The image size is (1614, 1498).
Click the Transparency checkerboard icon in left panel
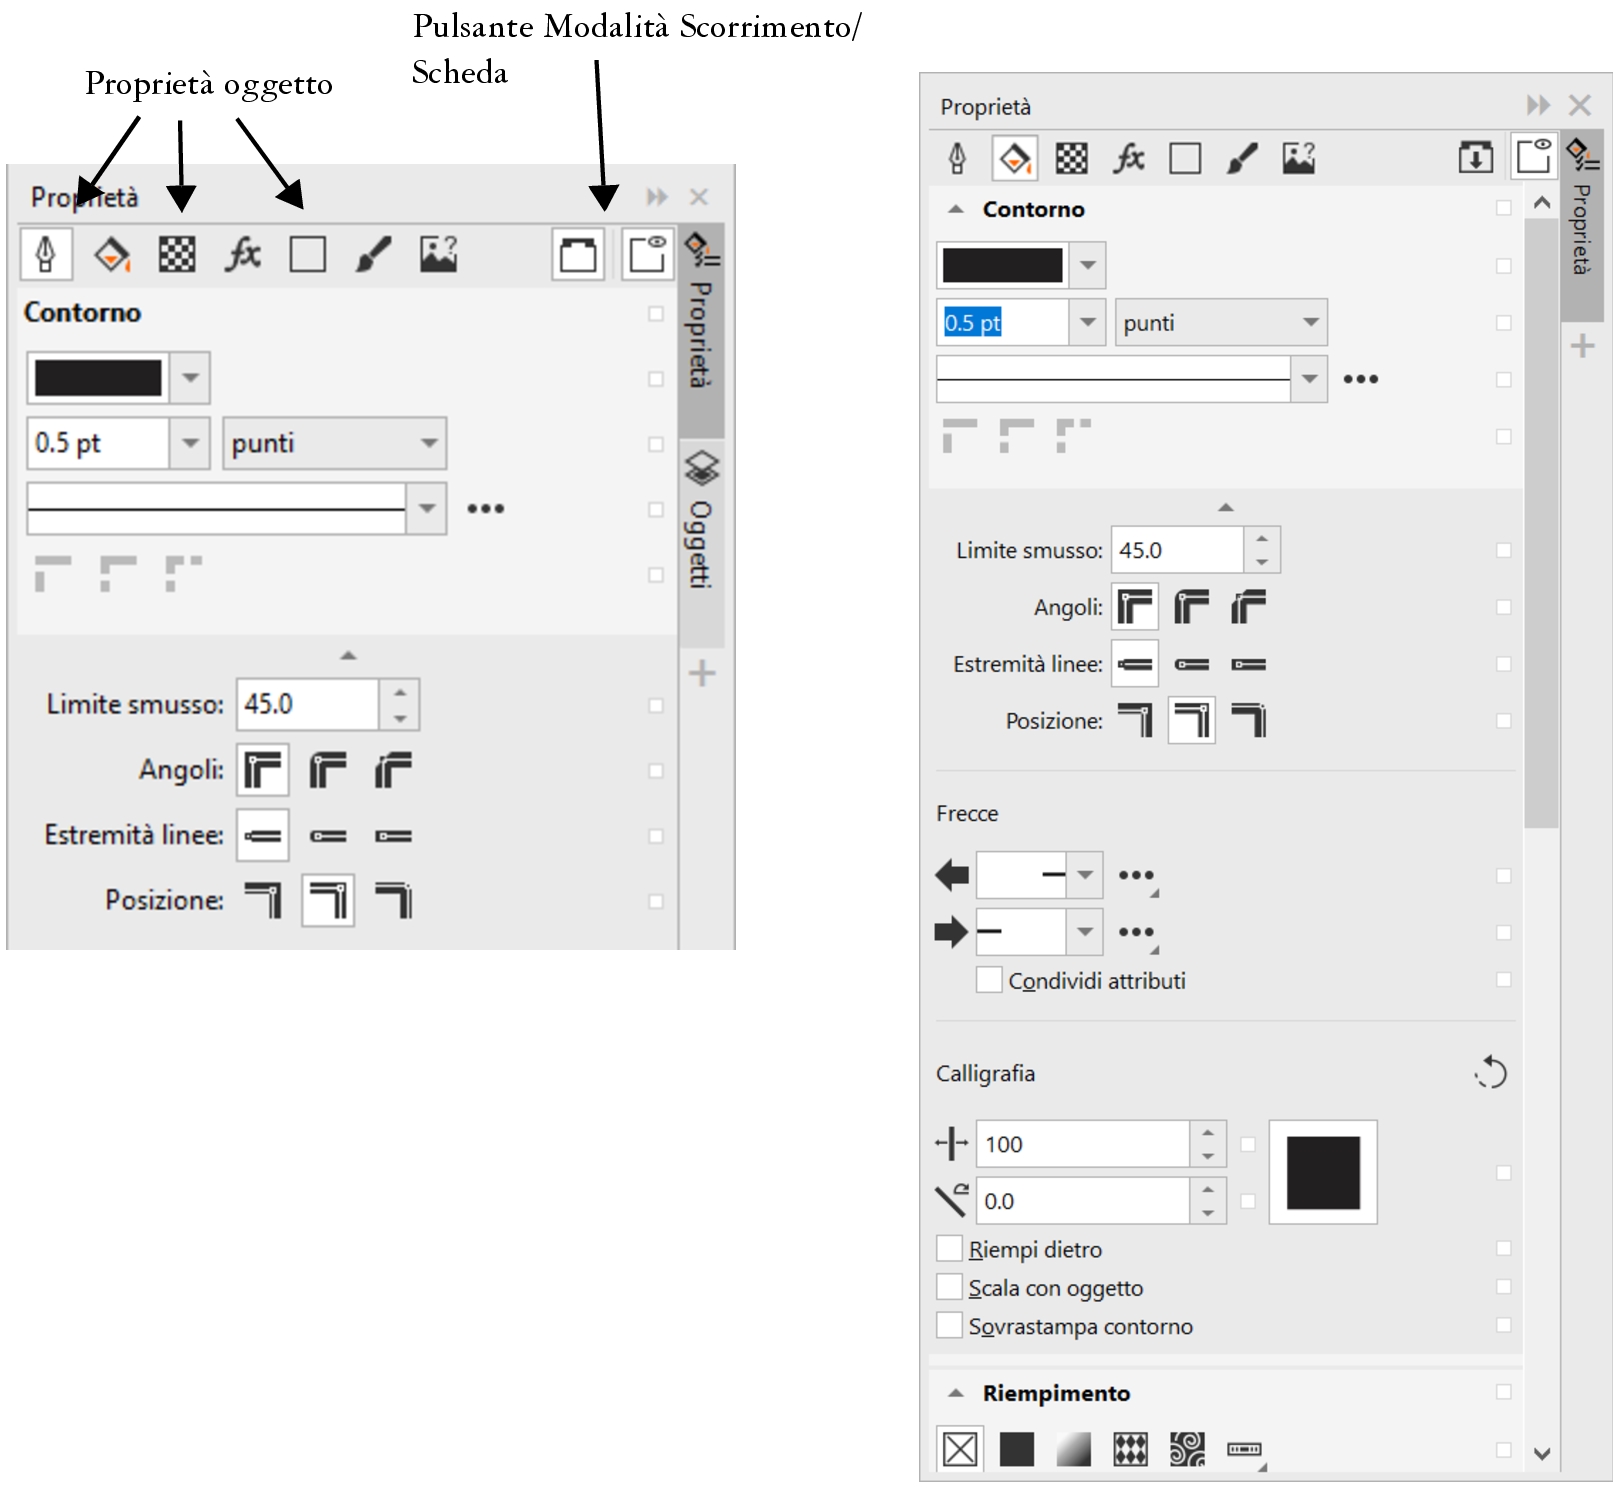click(177, 254)
